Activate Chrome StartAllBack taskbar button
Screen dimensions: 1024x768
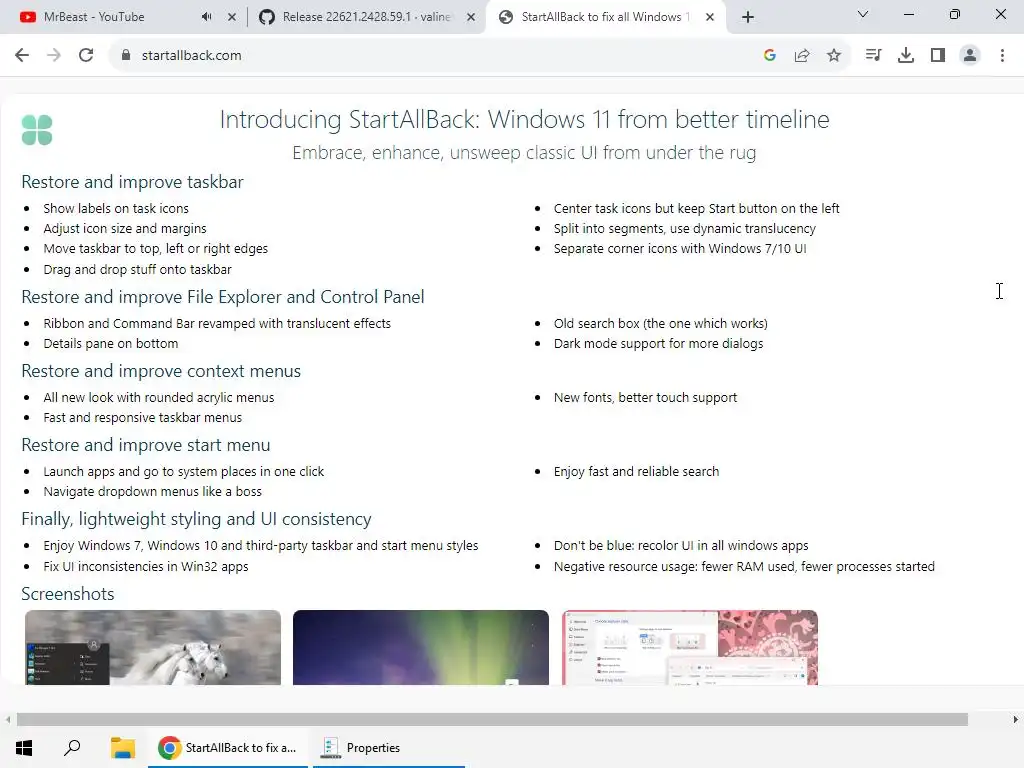click(x=227, y=748)
